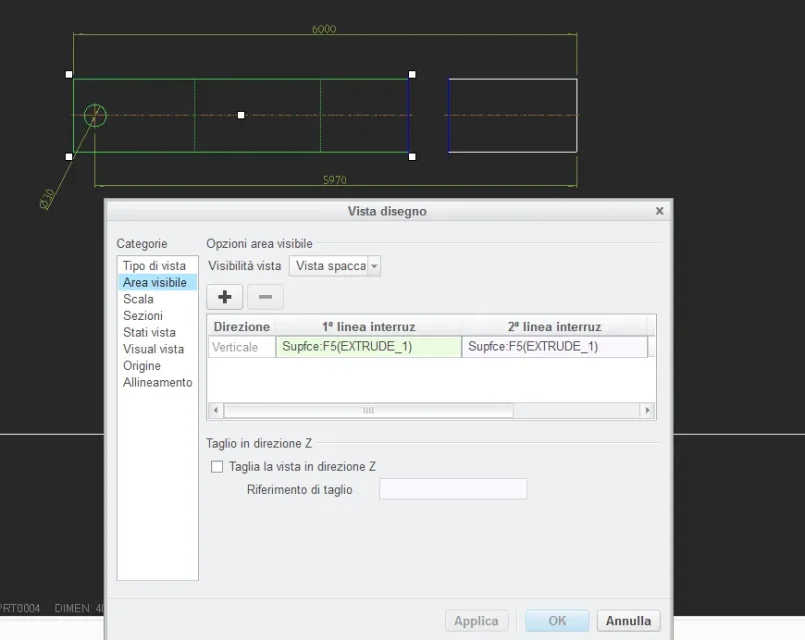
Task: Click the Applica button
Action: (x=476, y=621)
